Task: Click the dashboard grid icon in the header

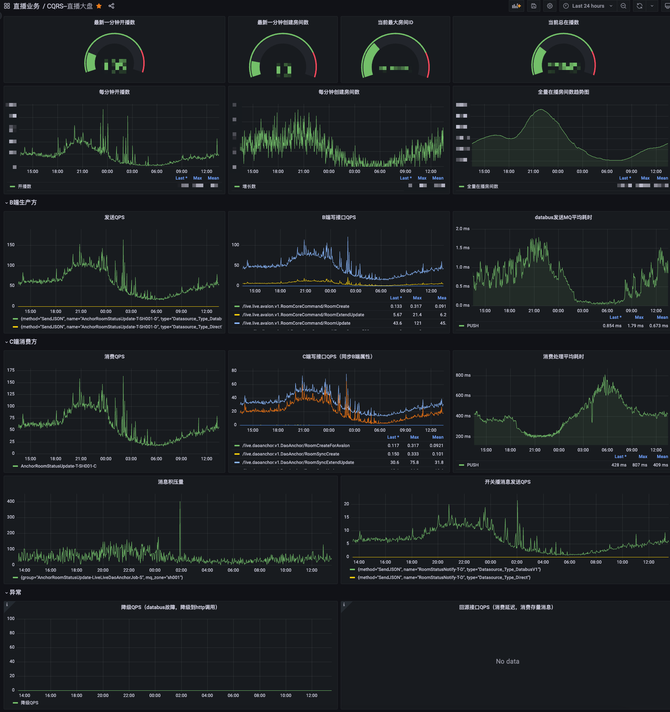Action: [6, 6]
